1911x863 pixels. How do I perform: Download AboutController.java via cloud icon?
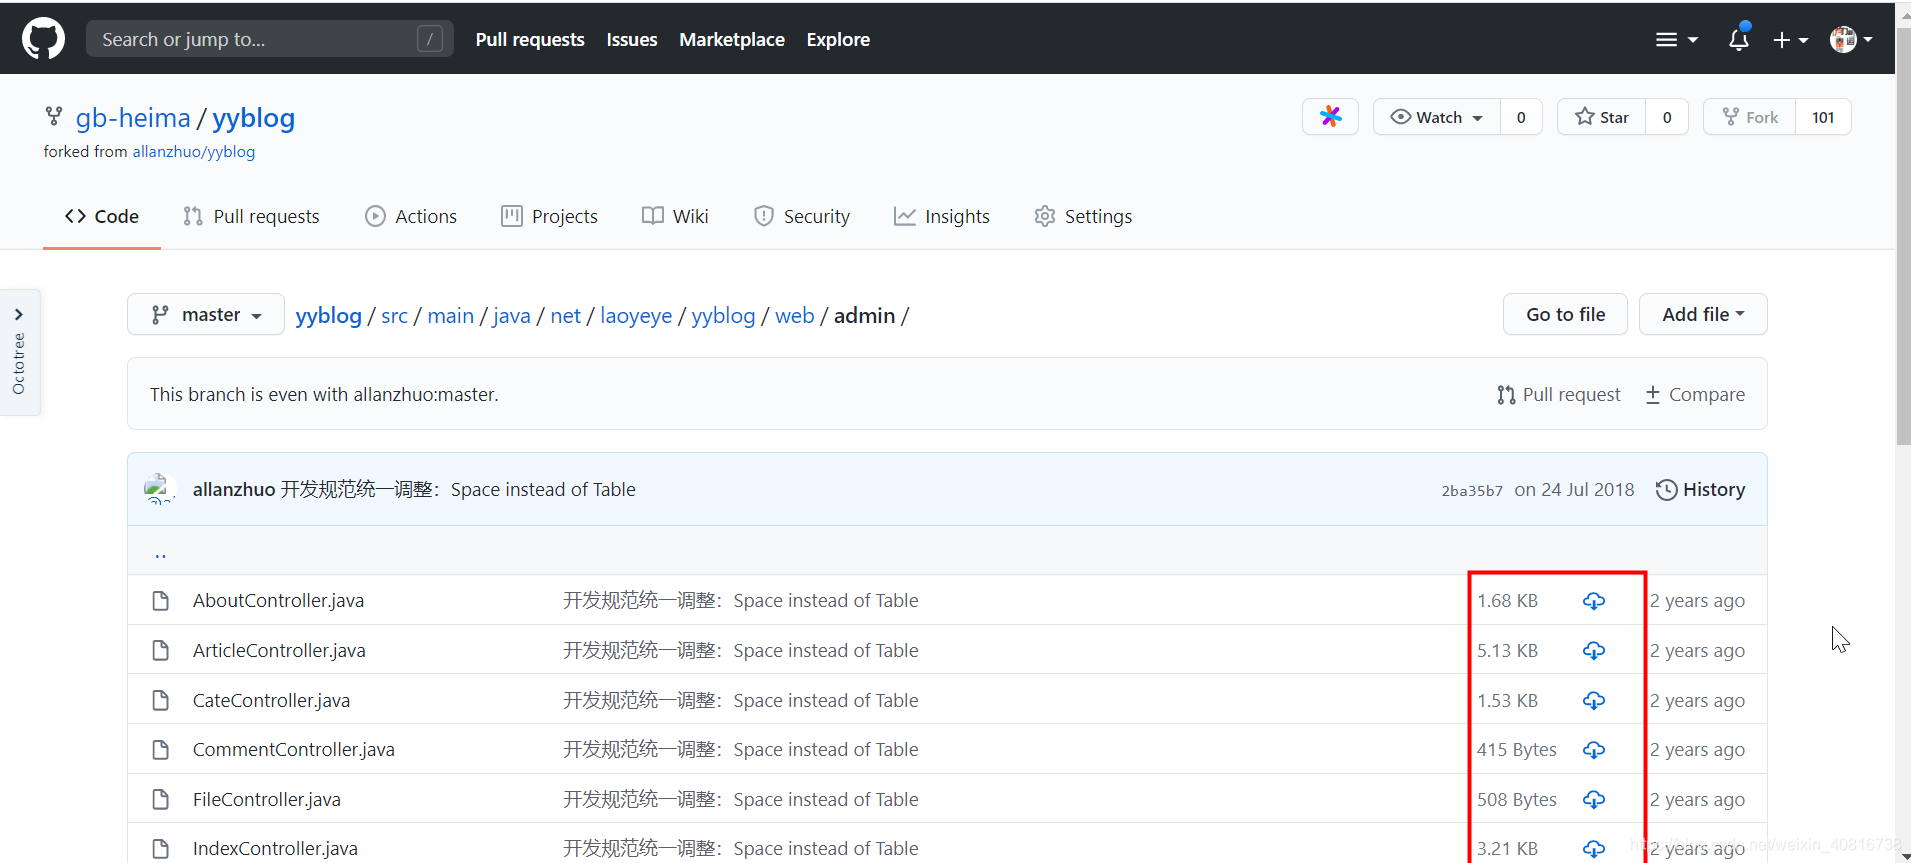[x=1594, y=601]
